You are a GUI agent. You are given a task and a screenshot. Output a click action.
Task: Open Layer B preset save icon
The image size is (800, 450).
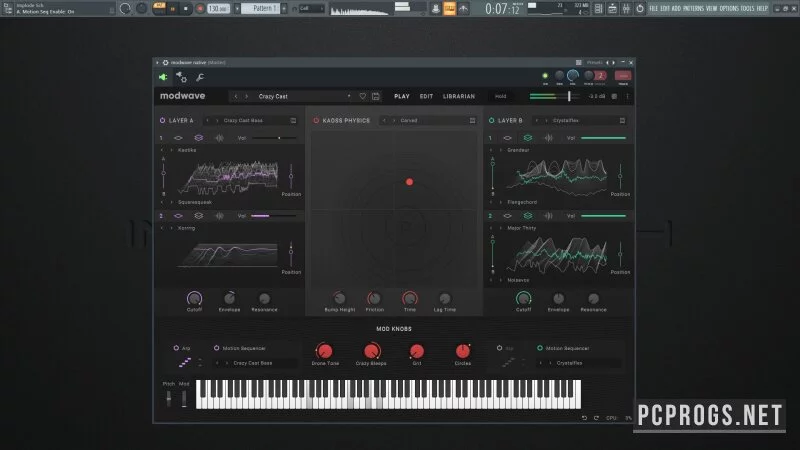tap(622, 120)
